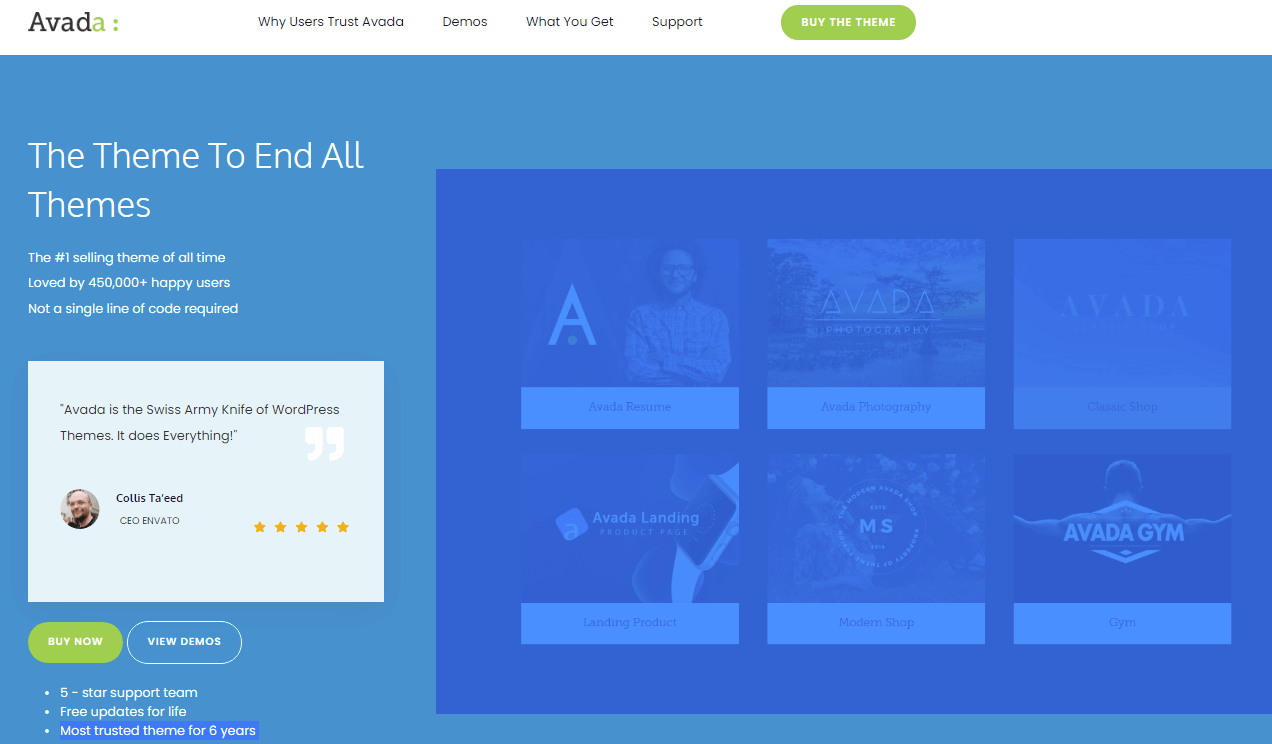Open the Avada Resume demo thumbnail
Viewport: 1272px width, 744px height.
click(x=630, y=313)
